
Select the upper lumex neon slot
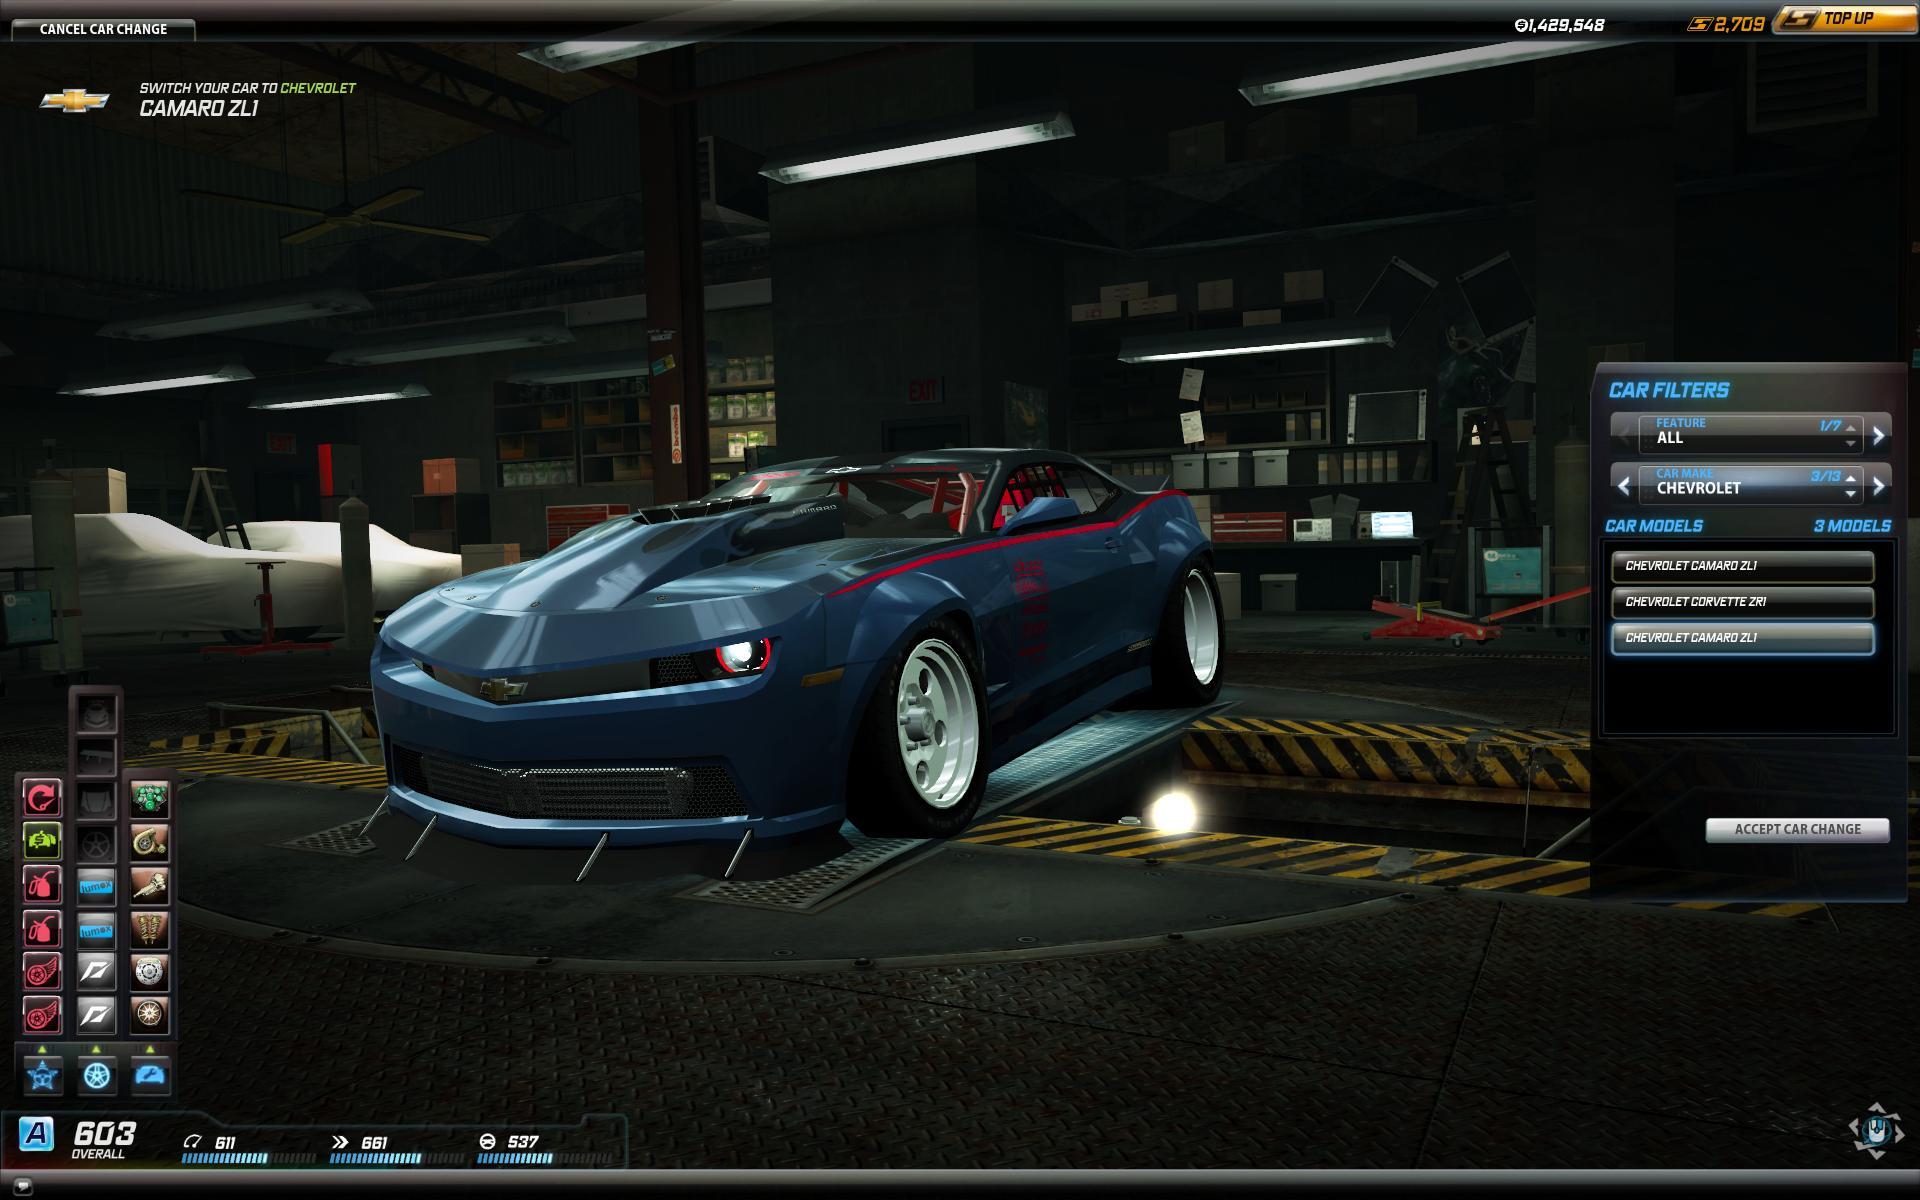pos(97,885)
